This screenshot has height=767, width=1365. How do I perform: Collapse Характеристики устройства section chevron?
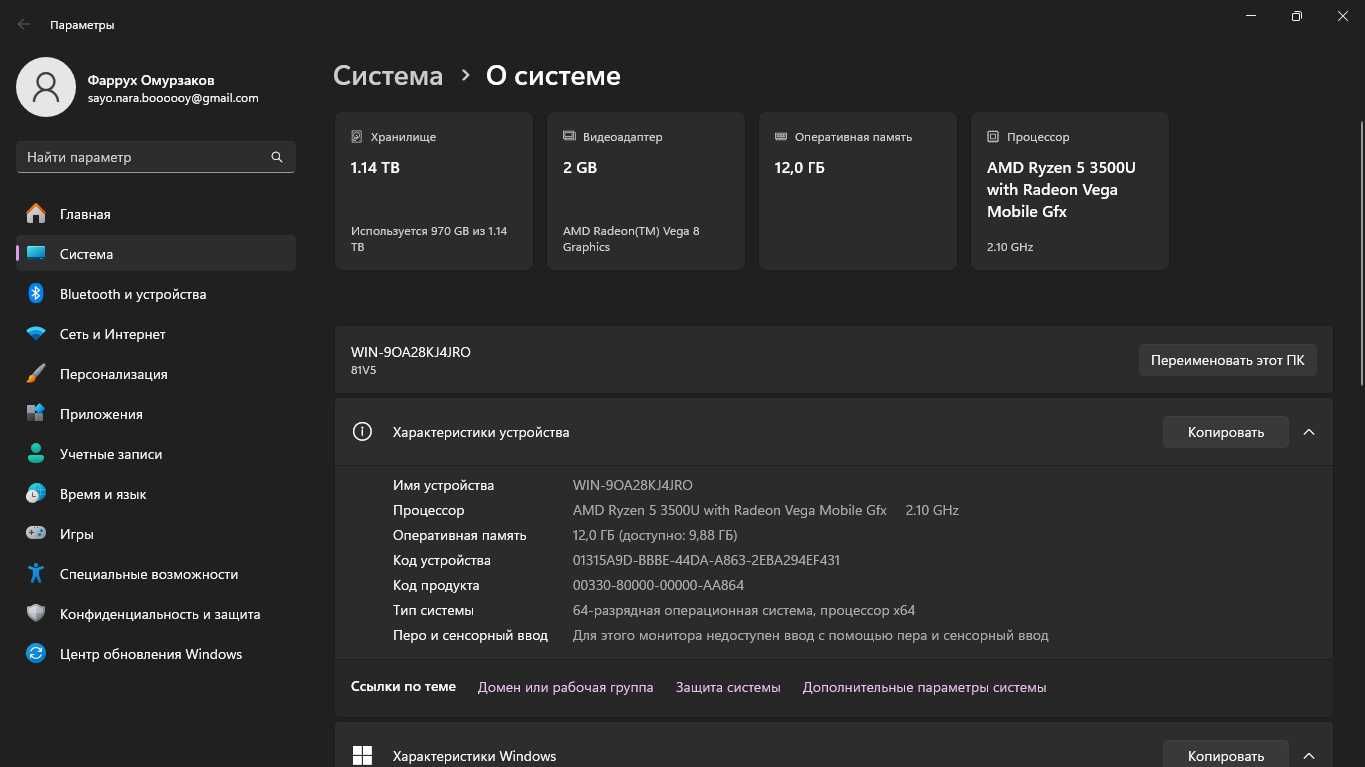point(1309,432)
